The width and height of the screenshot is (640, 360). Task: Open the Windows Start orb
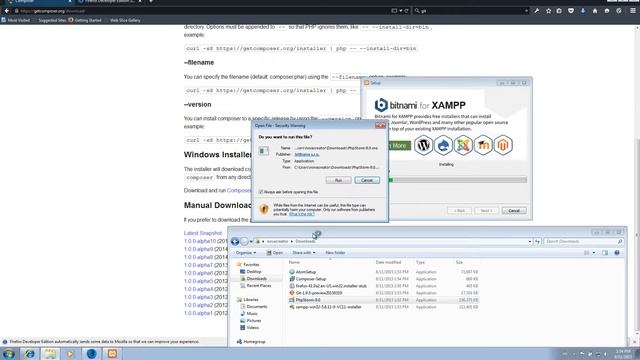pos(9,353)
